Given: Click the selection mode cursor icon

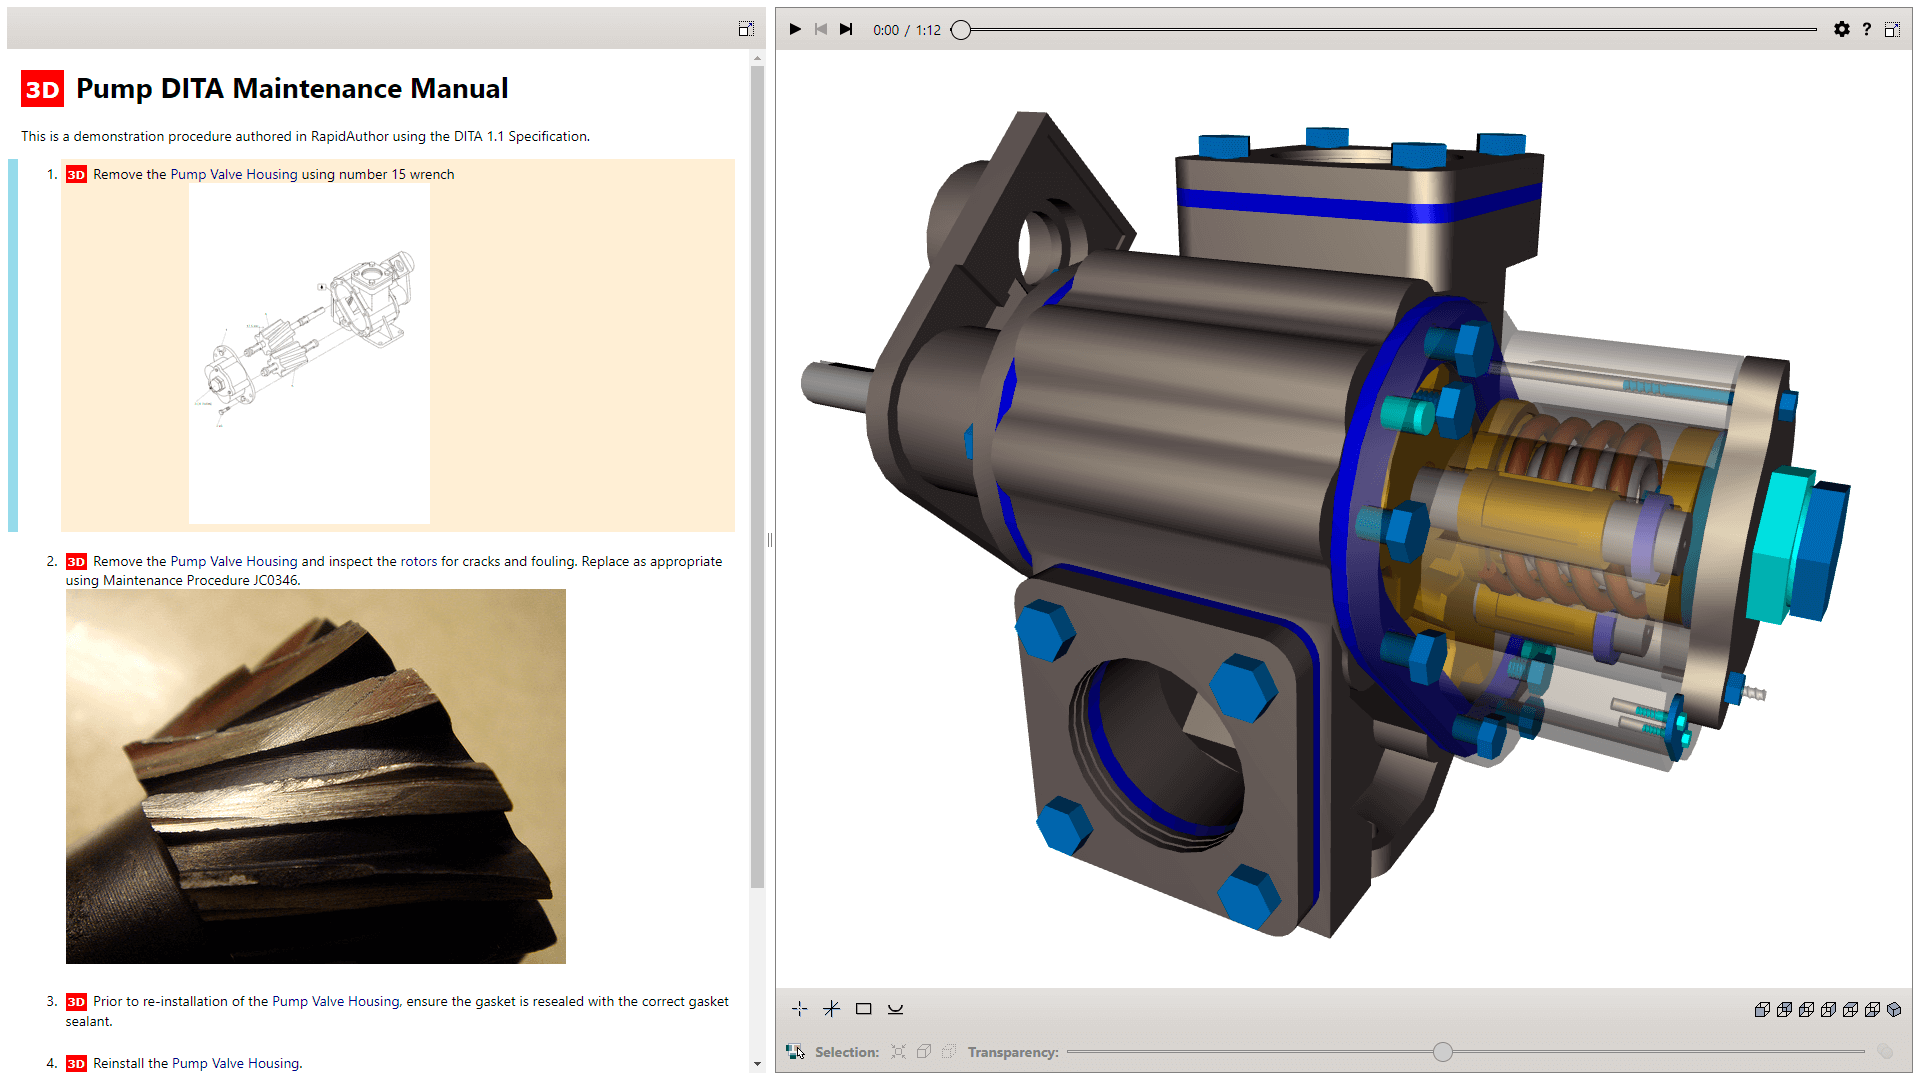Looking at the screenshot, I should [795, 1052].
